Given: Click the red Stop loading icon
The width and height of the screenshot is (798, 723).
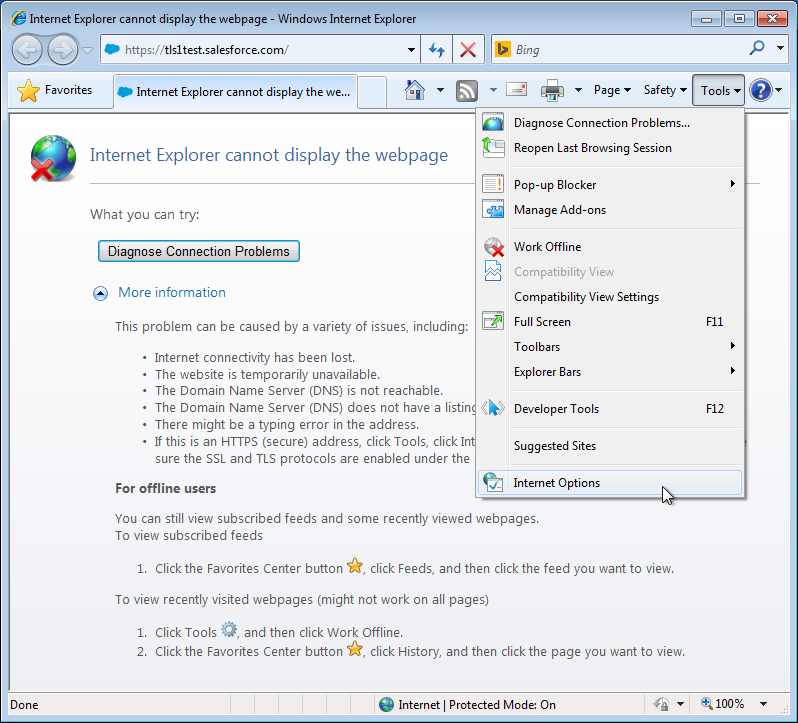Looking at the screenshot, I should coord(468,50).
